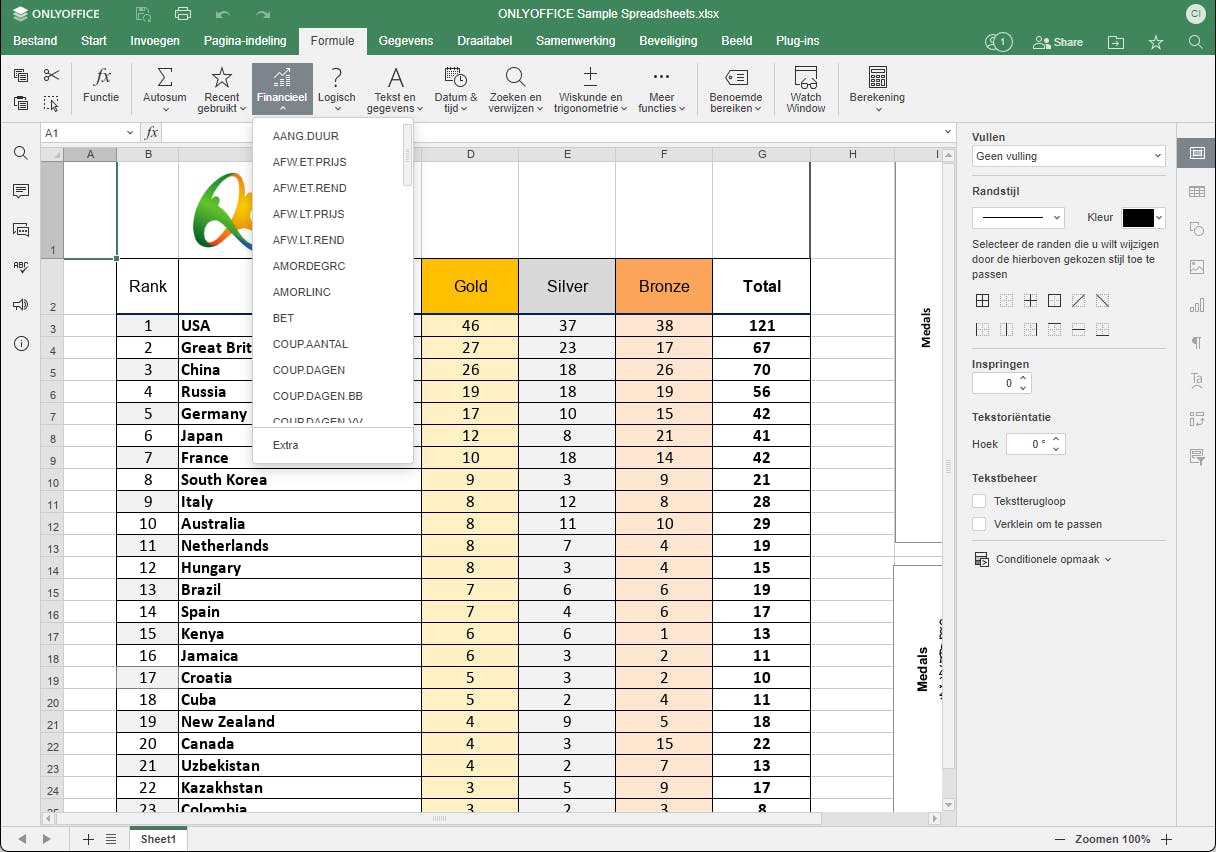Select the Sheet1 tab
This screenshot has width=1216, height=852.
point(158,840)
